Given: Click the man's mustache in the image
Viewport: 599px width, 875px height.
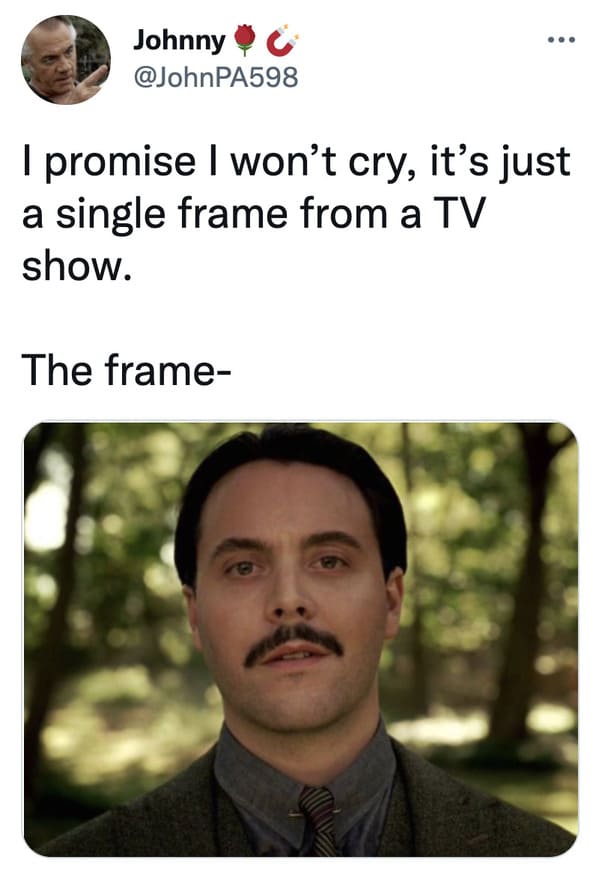Looking at the screenshot, I should point(294,643).
